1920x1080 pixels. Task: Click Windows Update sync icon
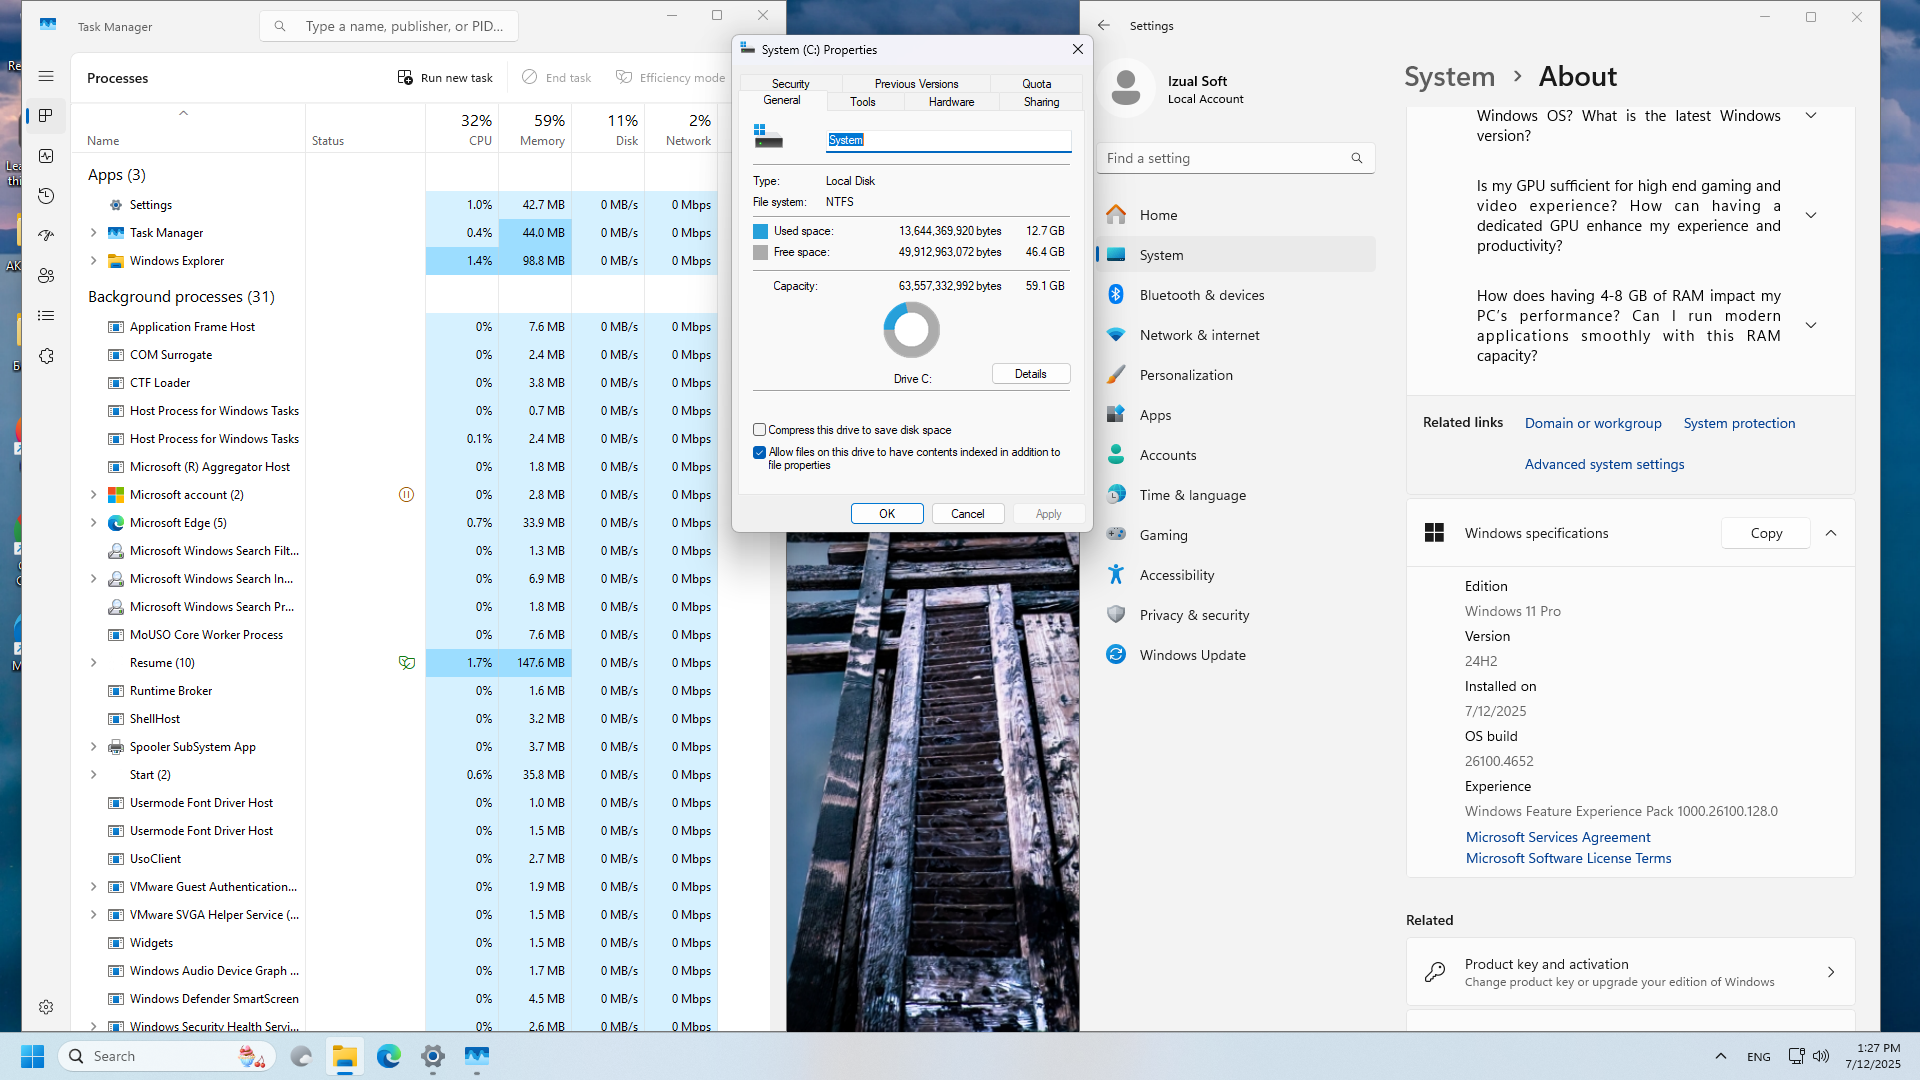(x=1116, y=654)
